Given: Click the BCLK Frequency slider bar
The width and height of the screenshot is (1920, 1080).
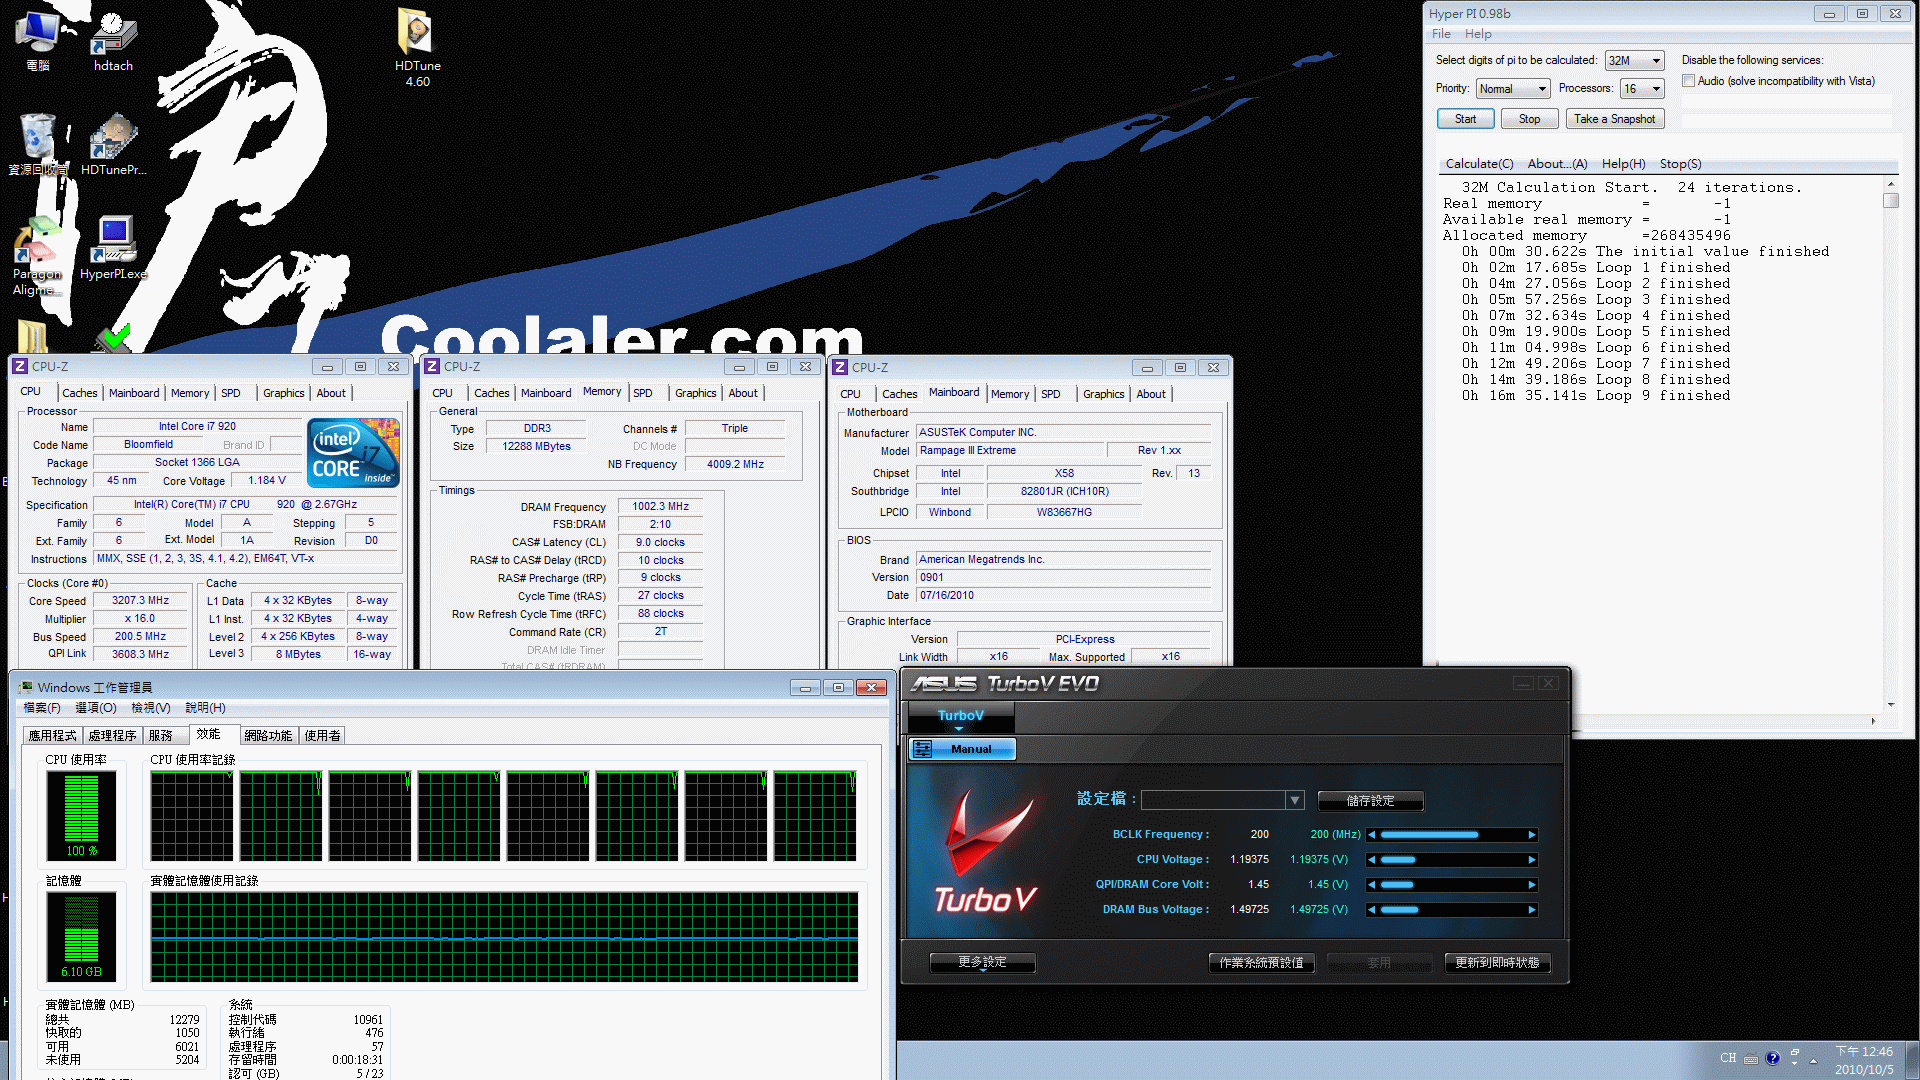Looking at the screenshot, I should pyautogui.click(x=1452, y=835).
